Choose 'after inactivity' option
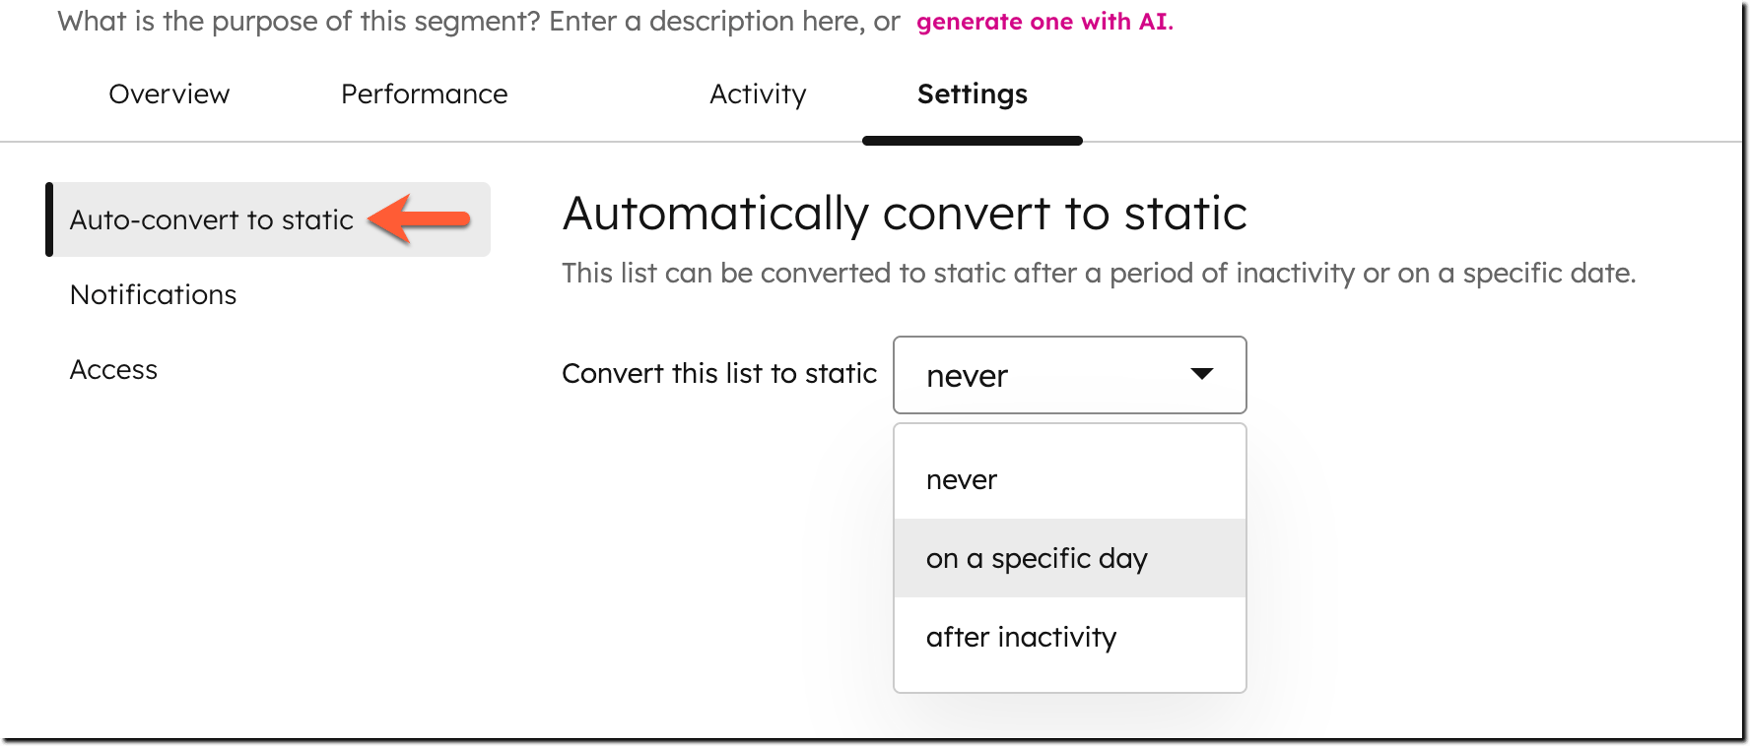This screenshot has width=1750, height=746. coord(1020,636)
